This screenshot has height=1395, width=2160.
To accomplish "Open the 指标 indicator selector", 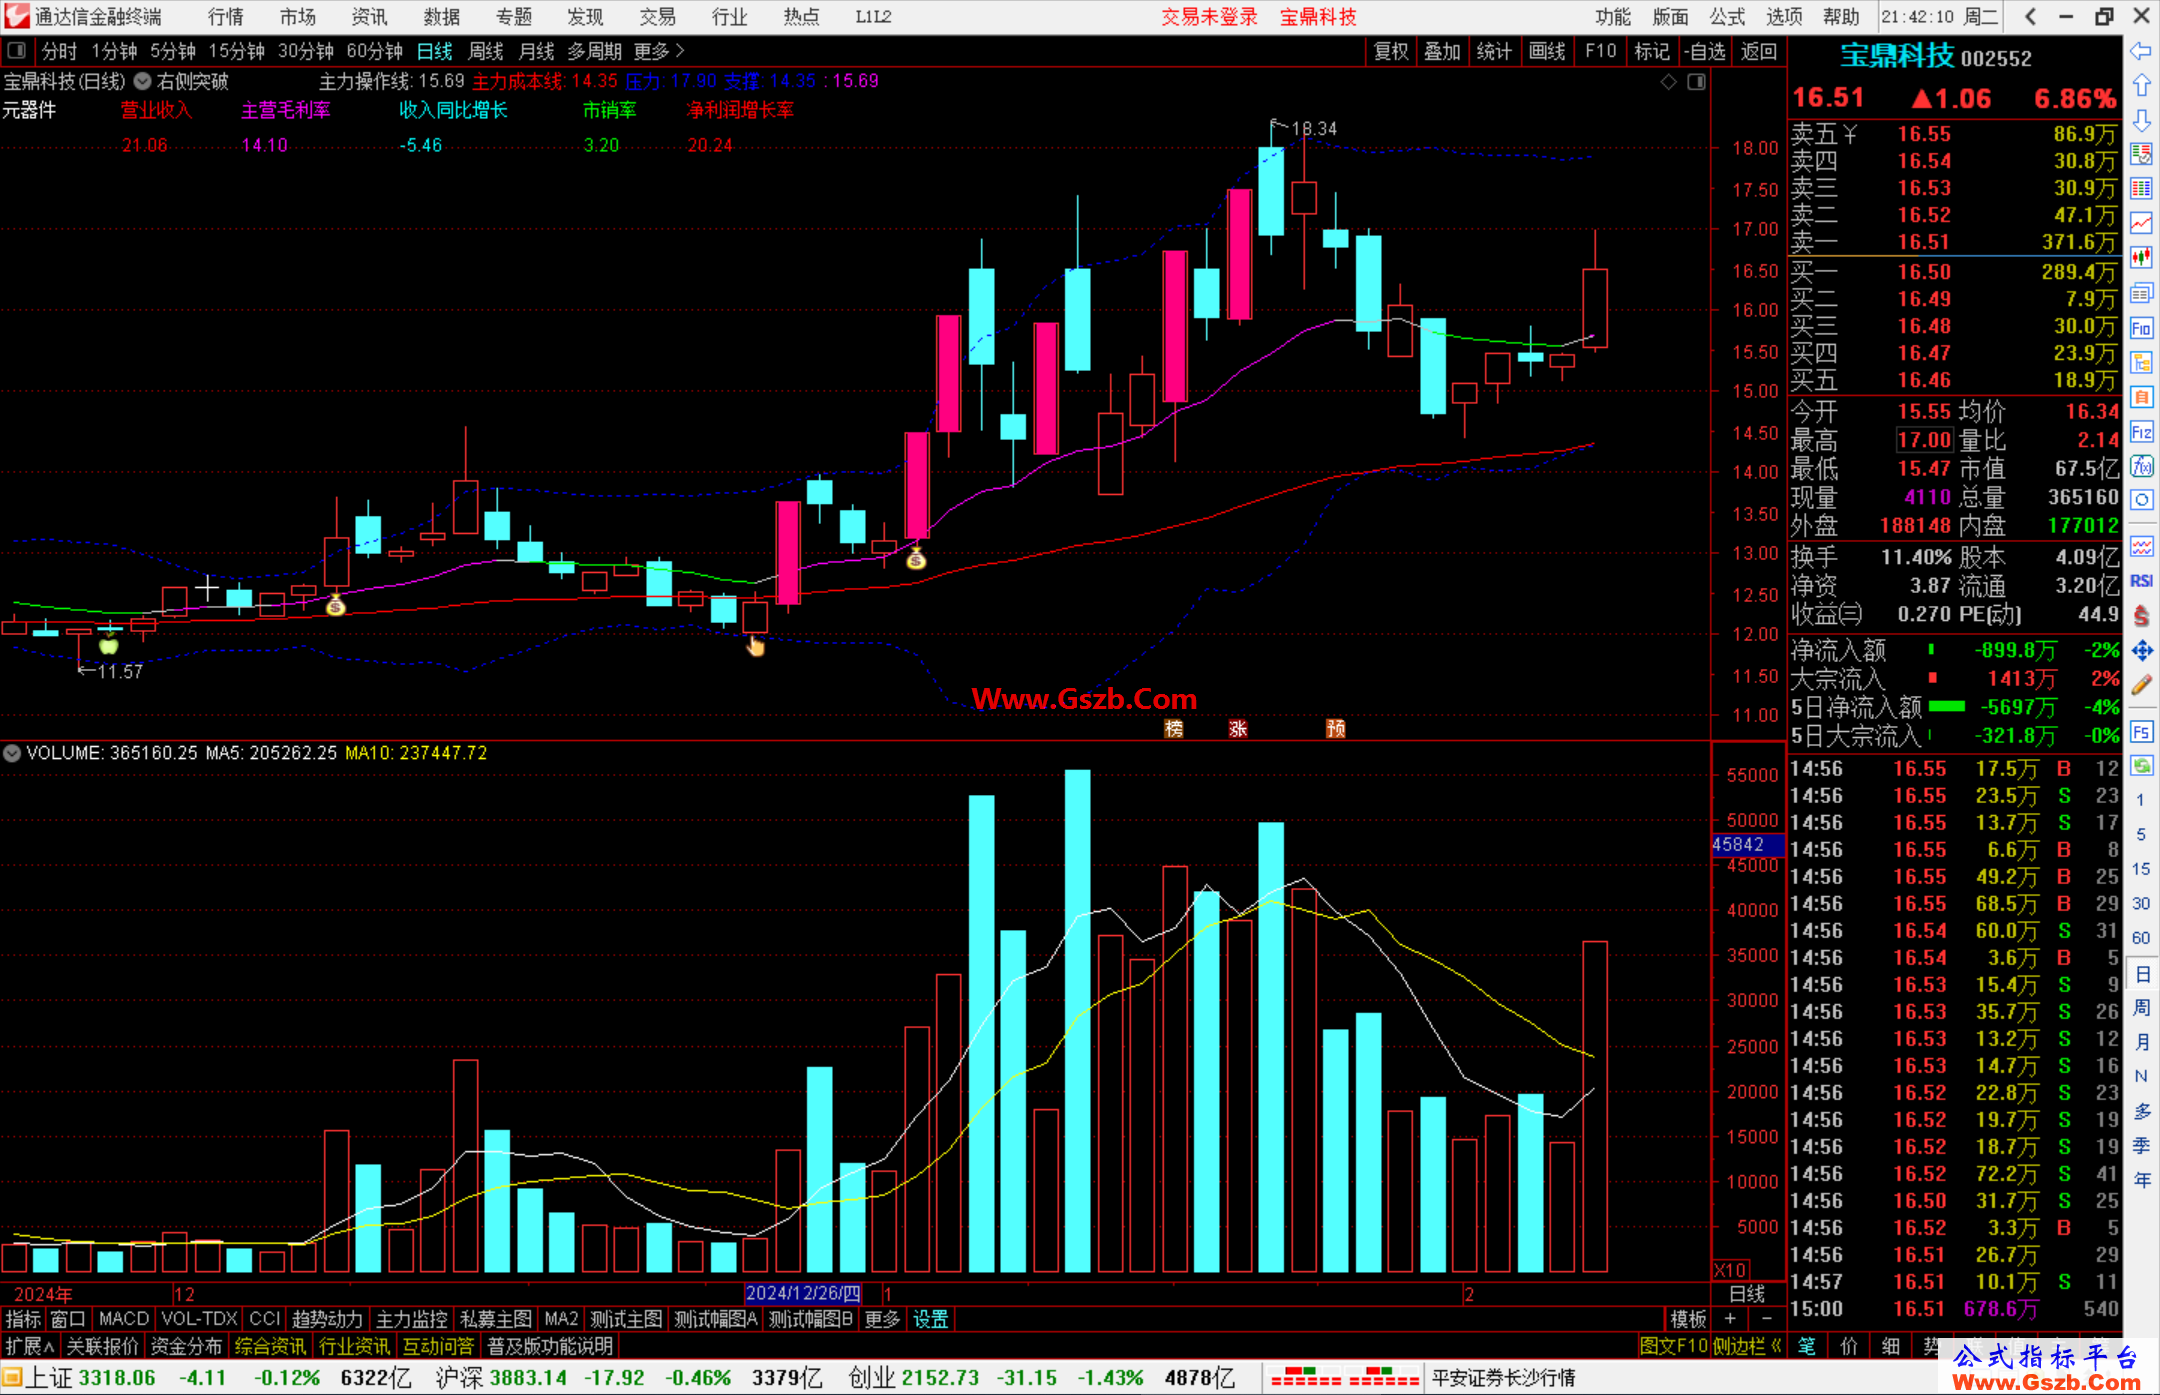I will pyautogui.click(x=23, y=1320).
